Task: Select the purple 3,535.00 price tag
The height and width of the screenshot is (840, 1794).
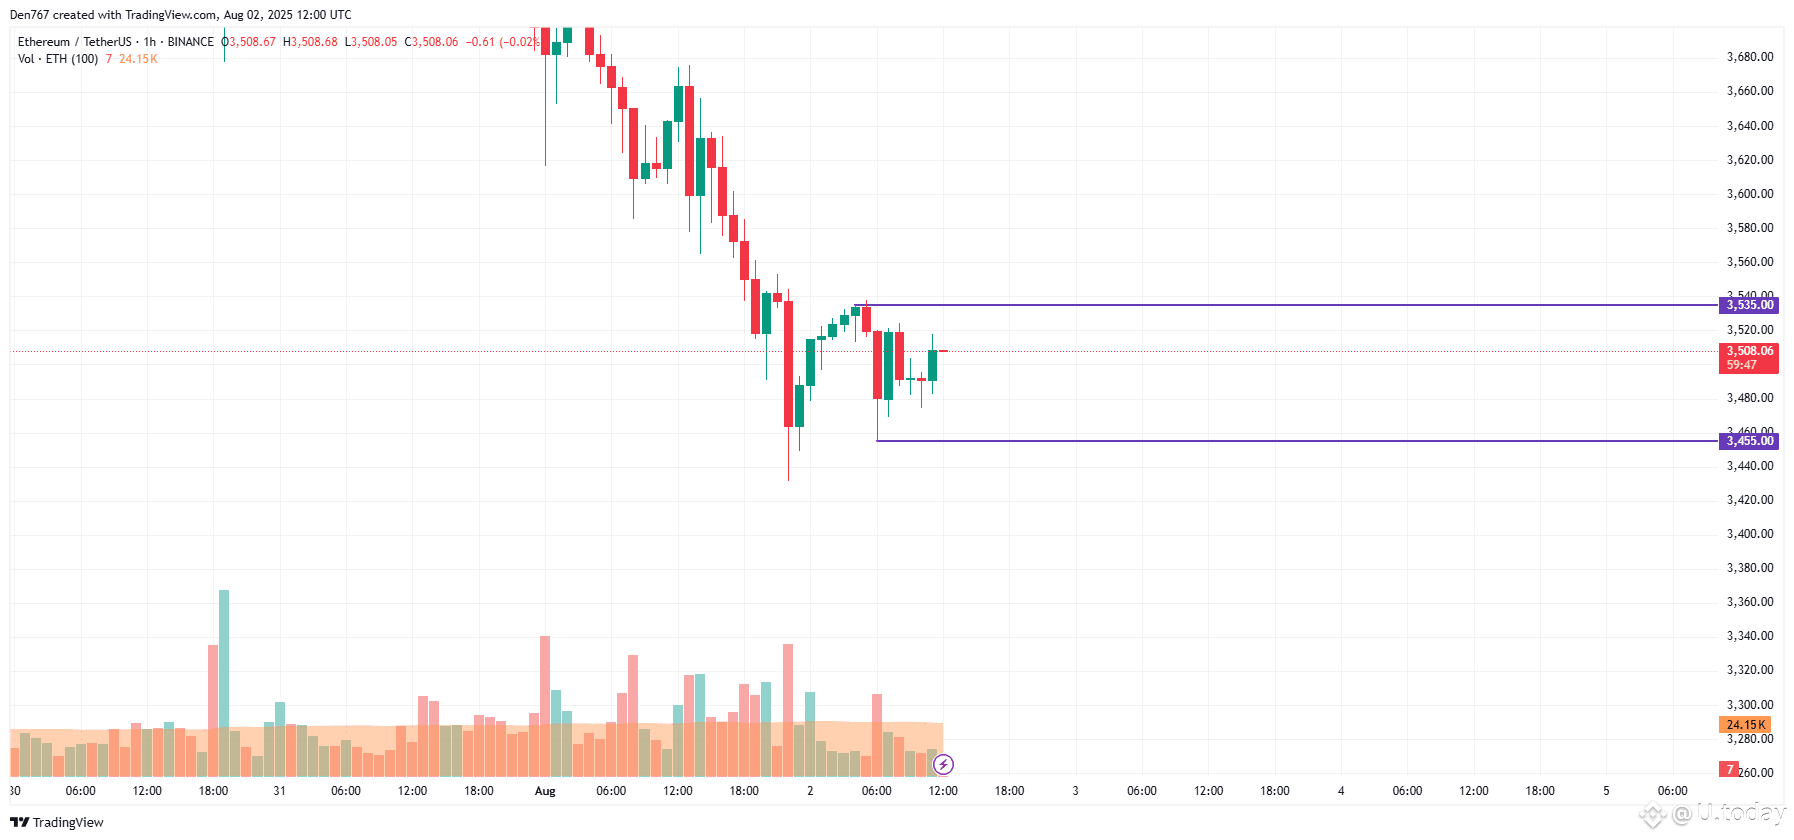Action: click(1748, 305)
